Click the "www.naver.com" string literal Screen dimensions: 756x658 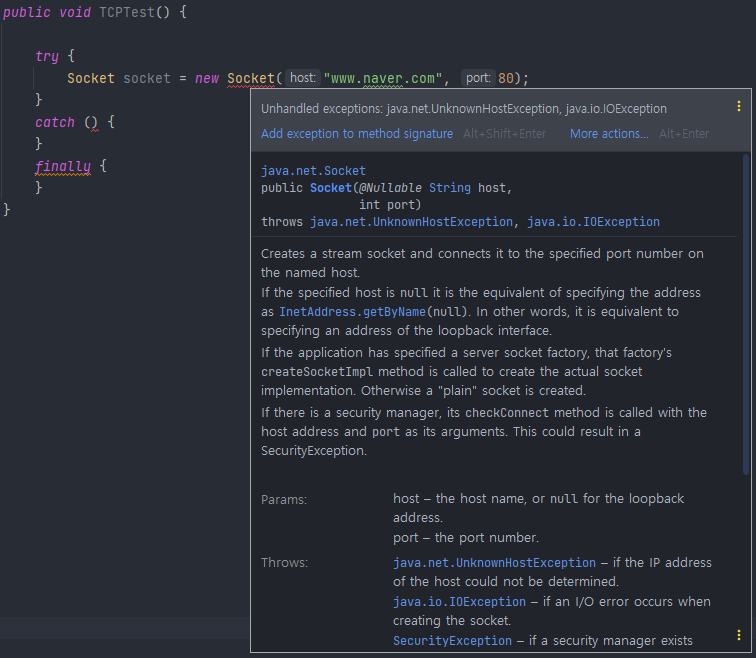point(383,78)
